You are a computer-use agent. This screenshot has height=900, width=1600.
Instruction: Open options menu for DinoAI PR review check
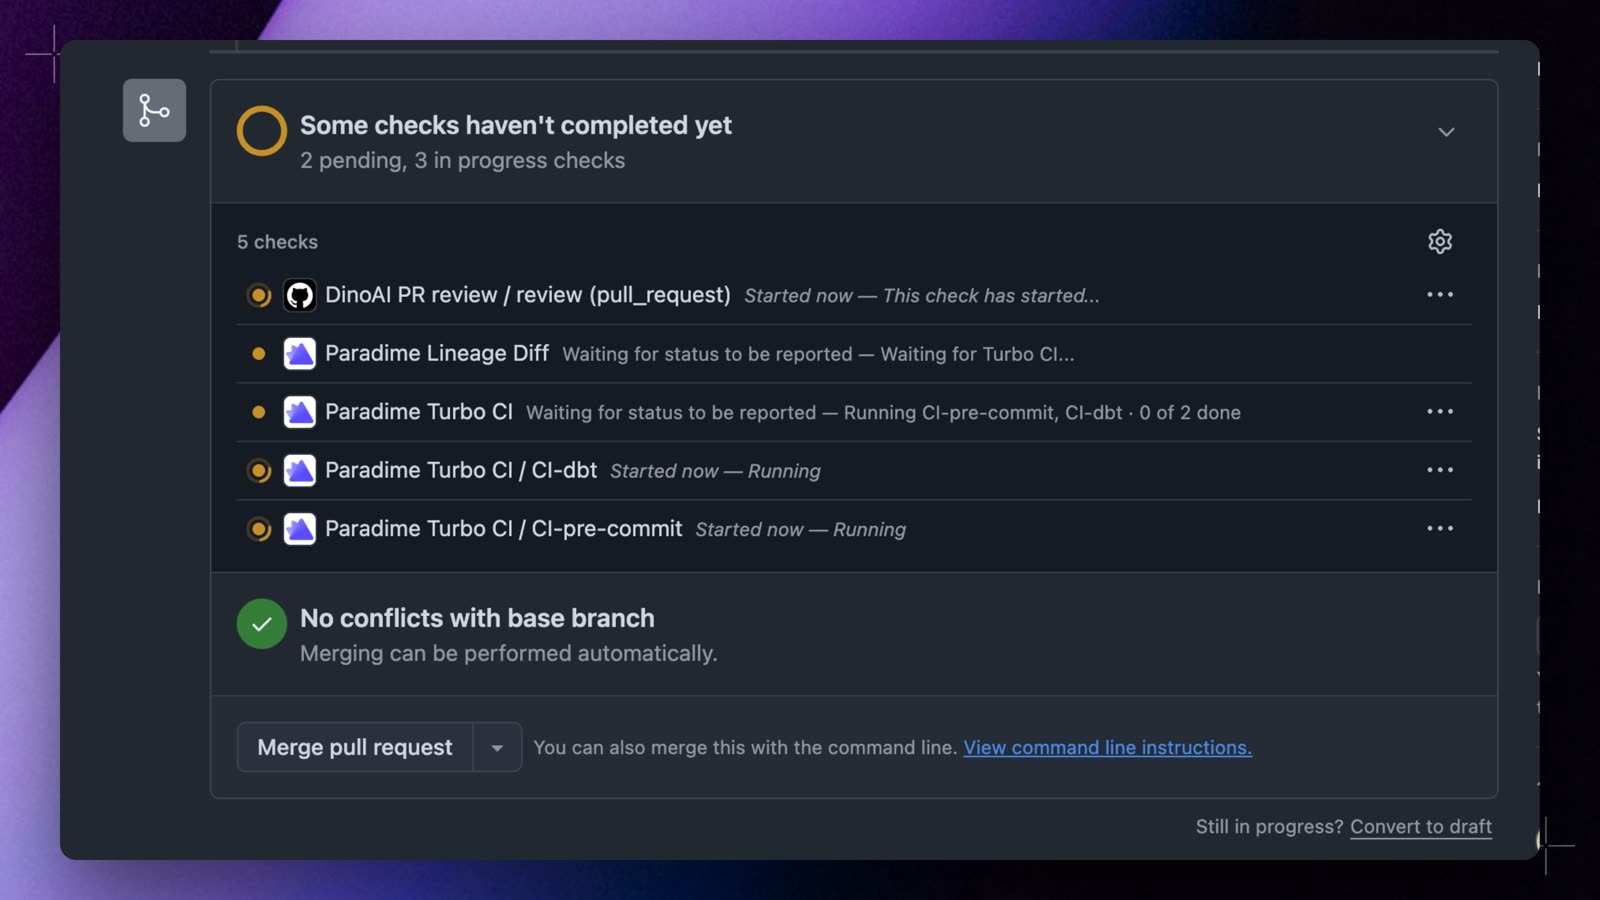pyautogui.click(x=1440, y=294)
